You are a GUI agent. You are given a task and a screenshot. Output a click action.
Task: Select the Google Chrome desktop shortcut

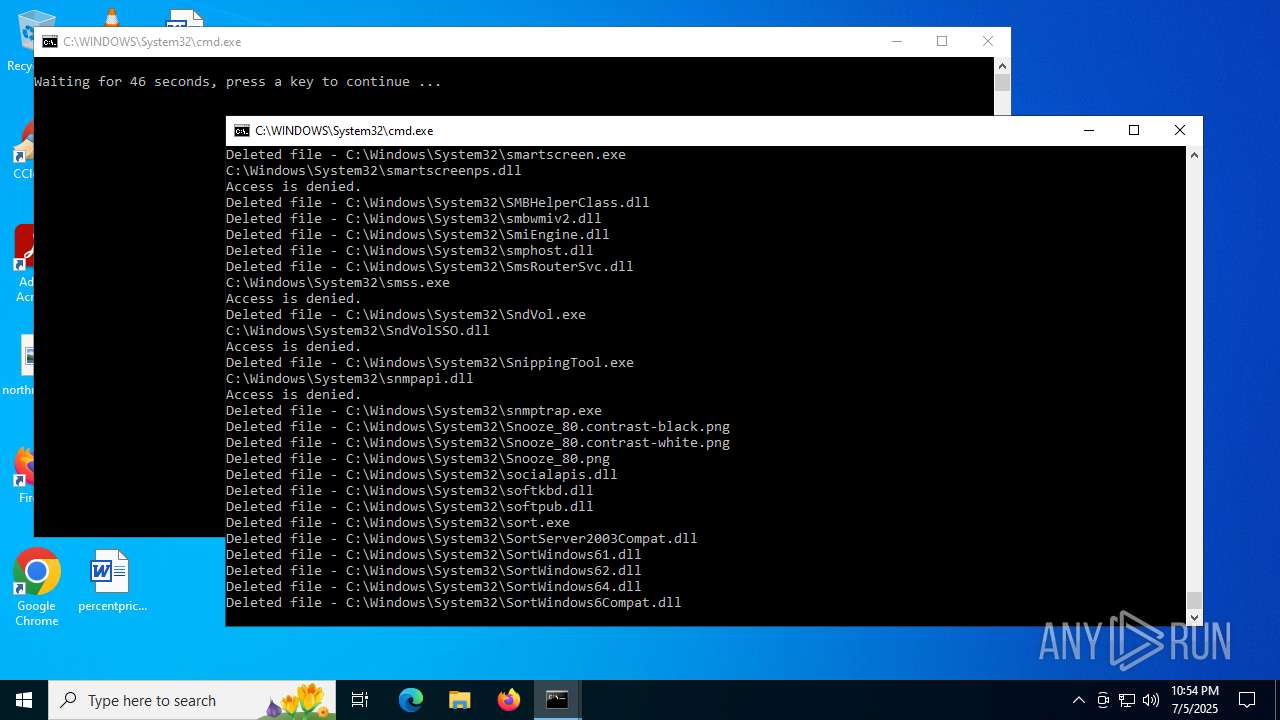(37, 588)
